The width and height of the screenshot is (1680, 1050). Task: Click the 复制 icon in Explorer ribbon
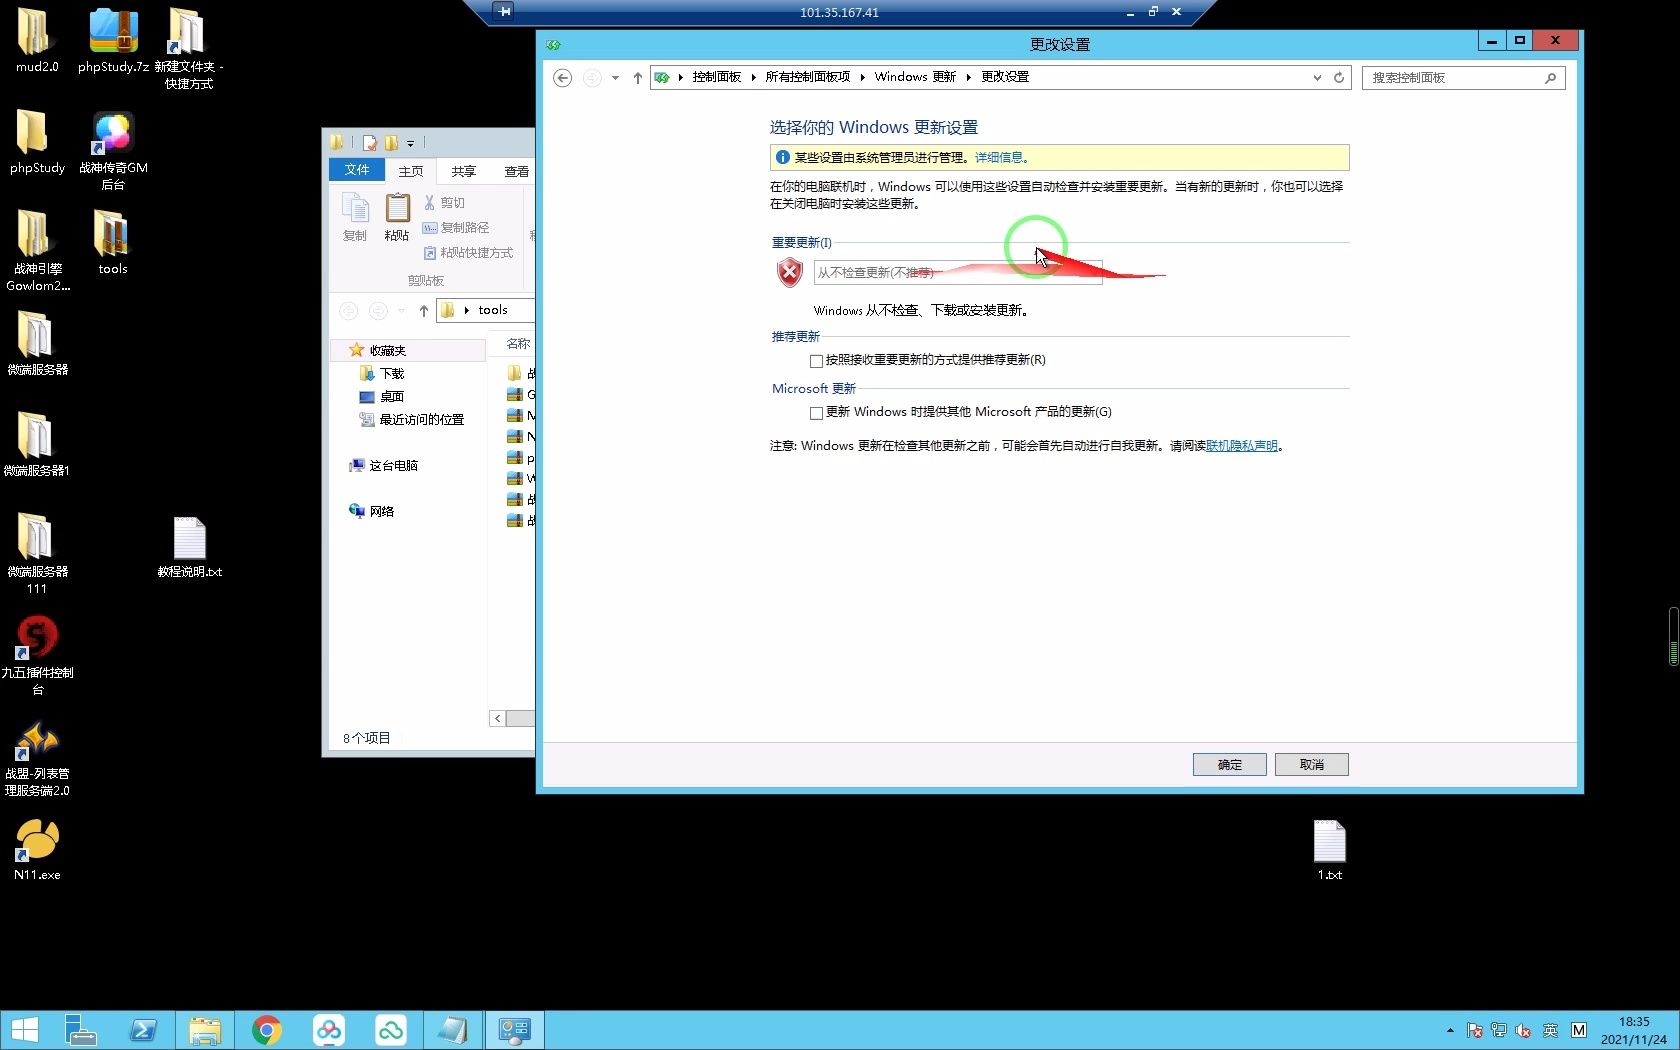click(x=355, y=217)
